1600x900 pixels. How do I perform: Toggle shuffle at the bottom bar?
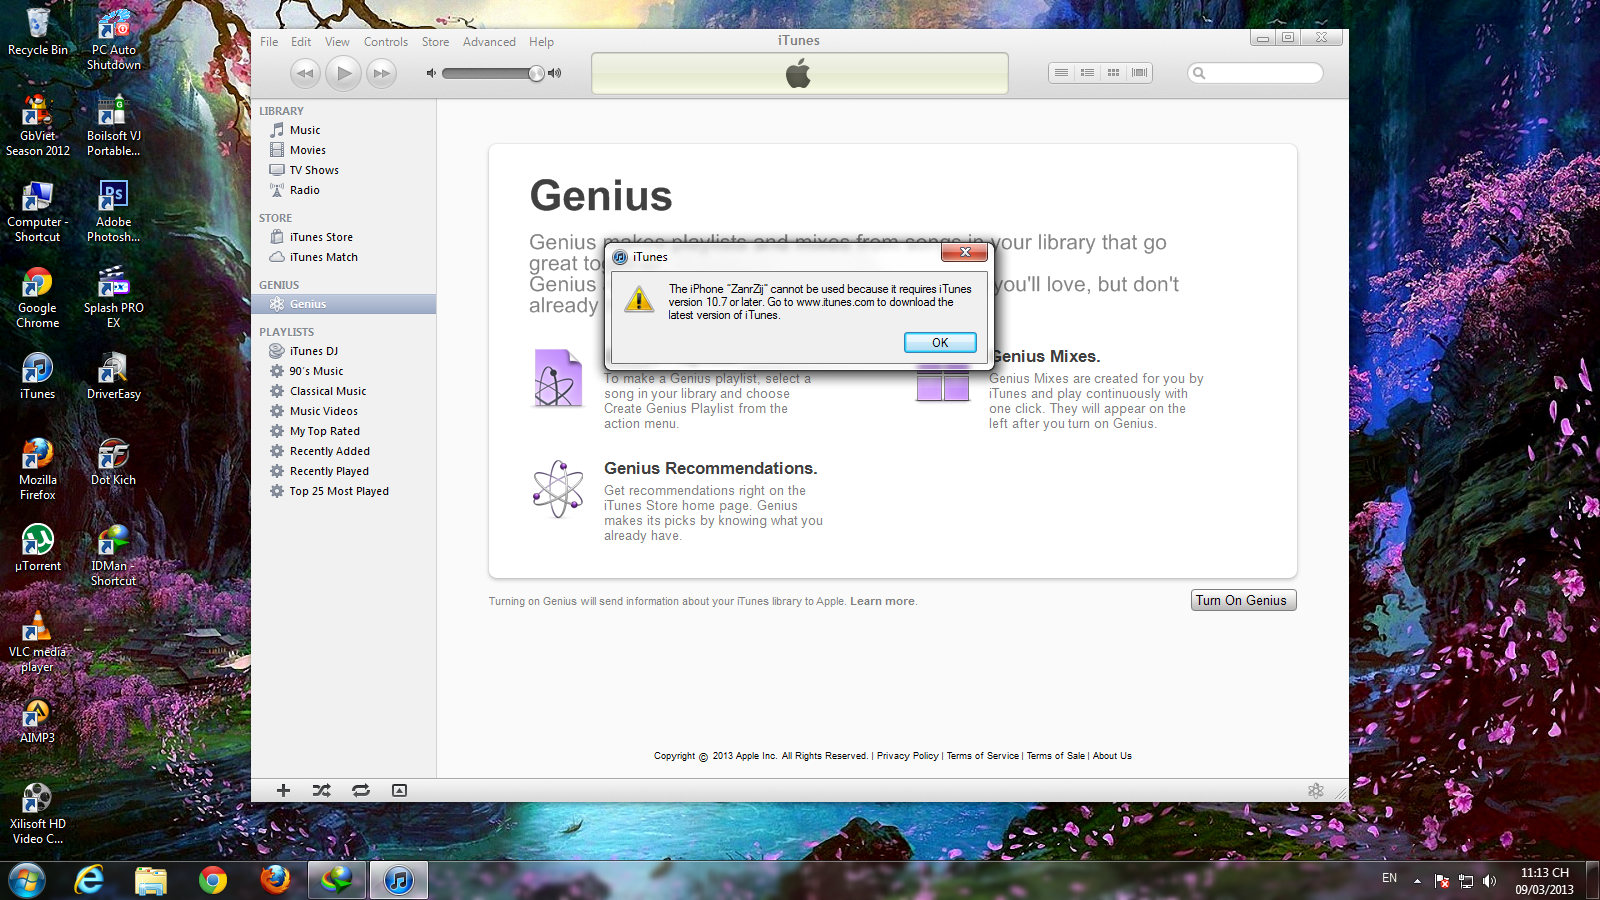coord(321,790)
